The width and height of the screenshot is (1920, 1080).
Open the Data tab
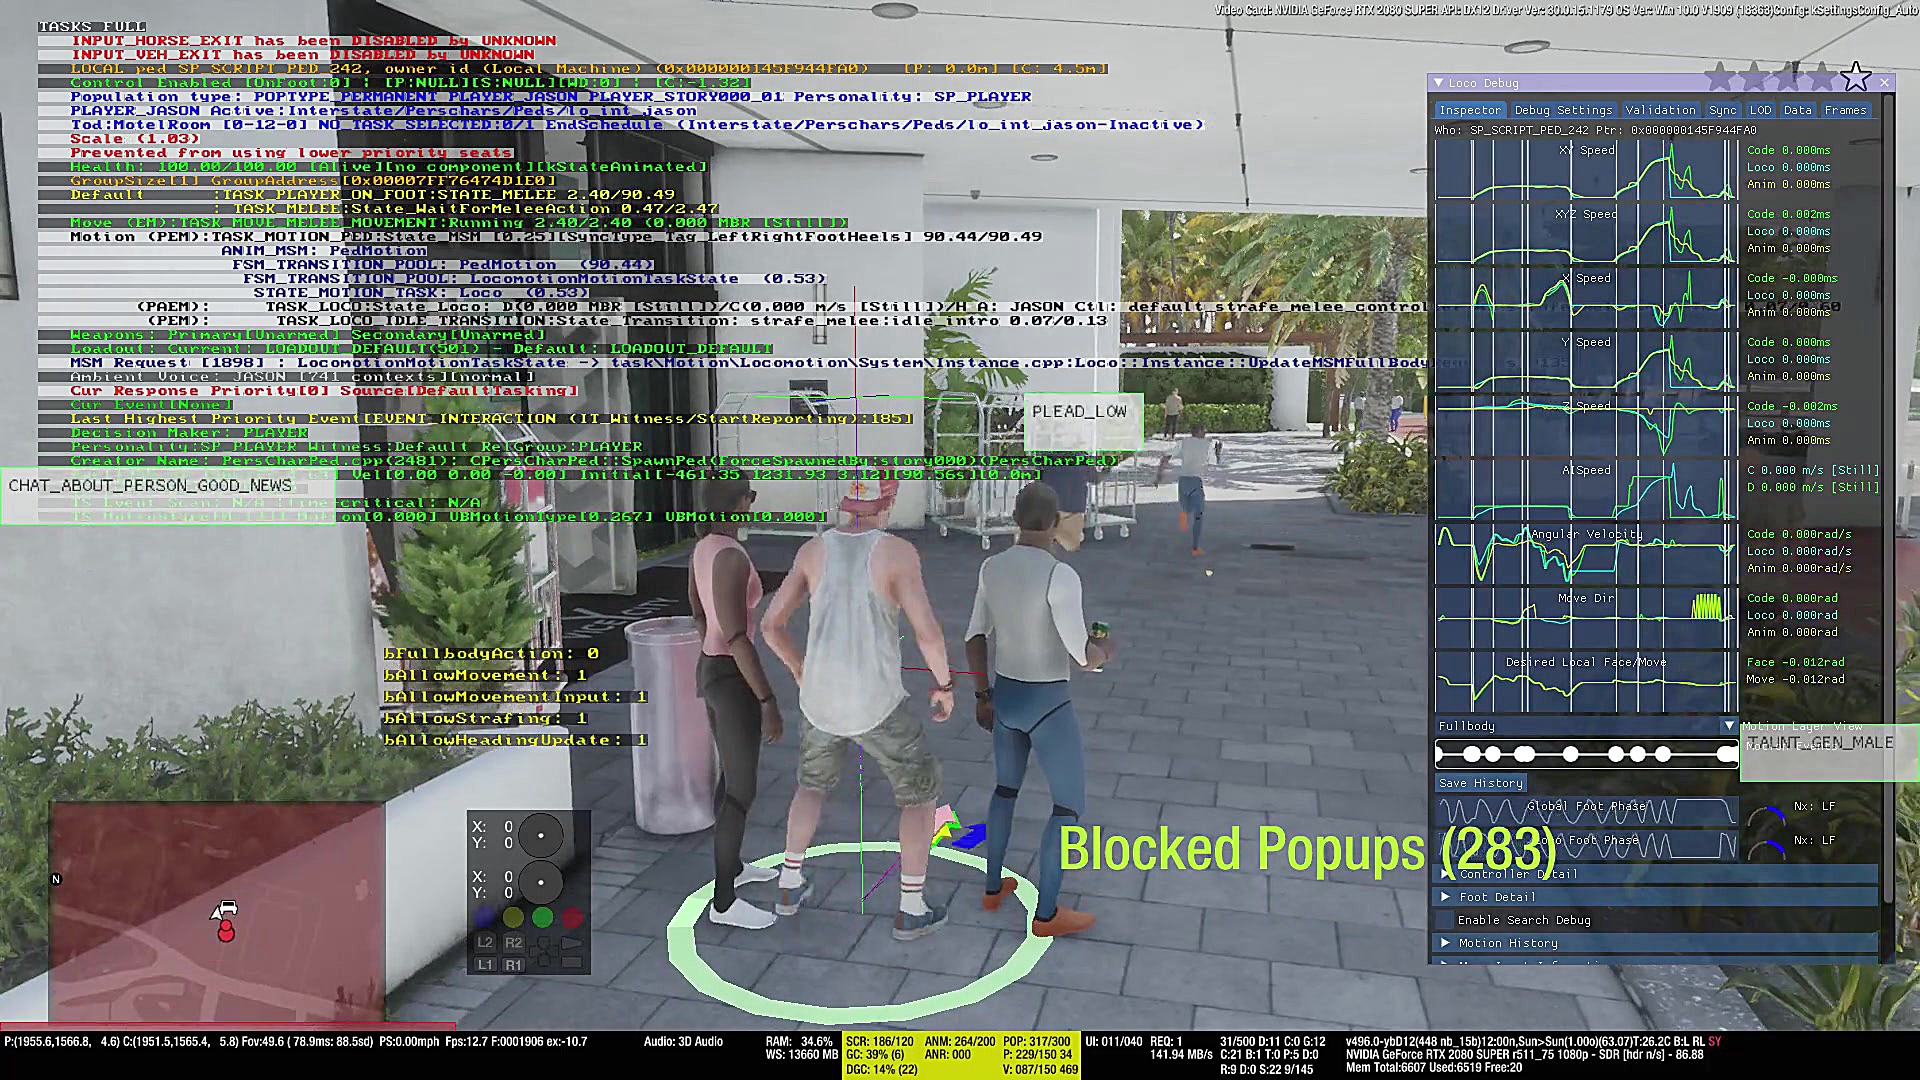click(1797, 110)
